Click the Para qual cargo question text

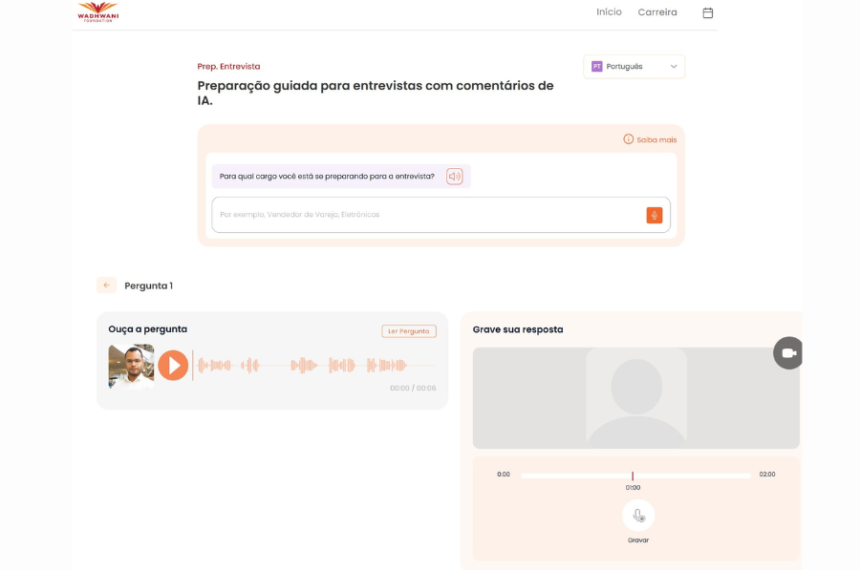click(327, 177)
